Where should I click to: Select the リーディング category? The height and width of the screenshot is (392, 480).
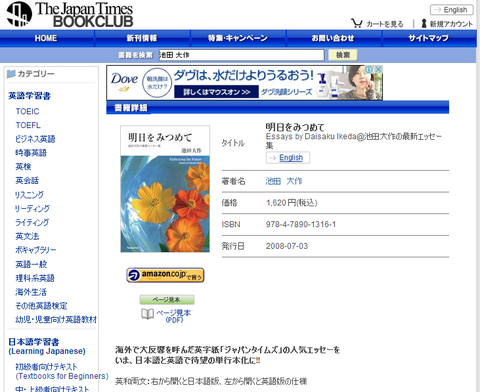[32, 209]
